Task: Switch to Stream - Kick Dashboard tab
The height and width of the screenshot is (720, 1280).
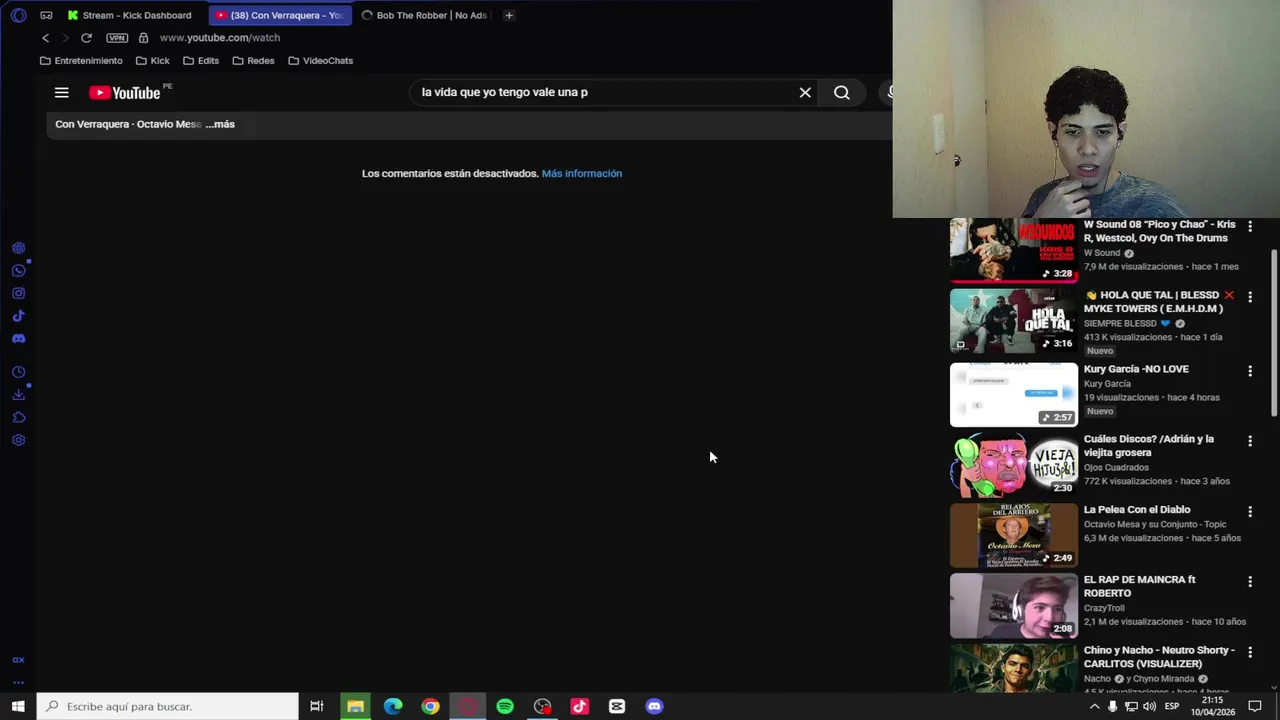Action: (x=130, y=15)
